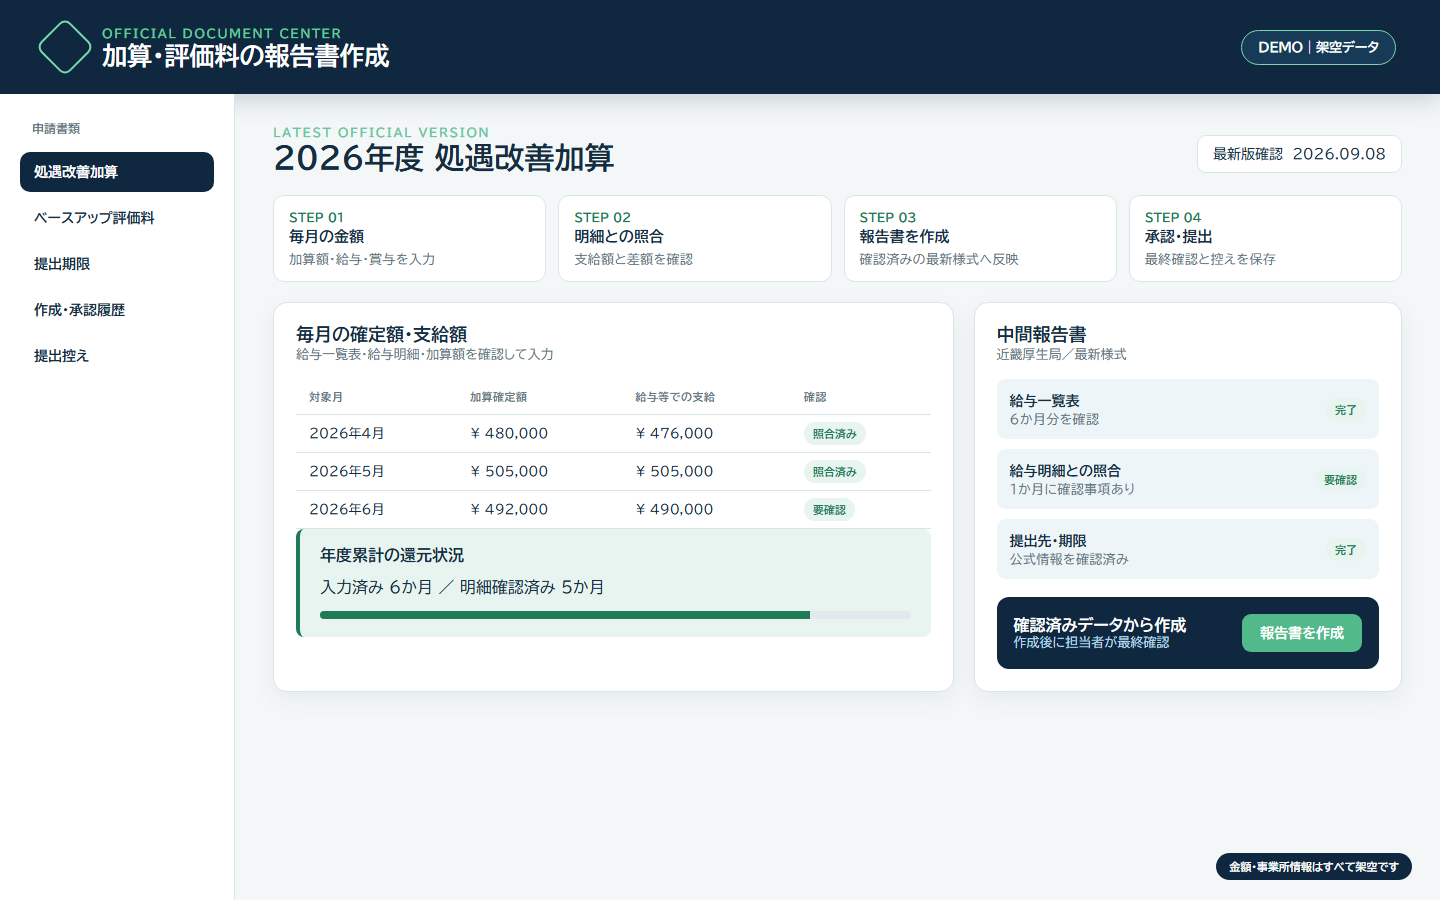Image resolution: width=1440 pixels, height=900 pixels.
Task: Click 2026年5月 row label
Action: coord(347,471)
